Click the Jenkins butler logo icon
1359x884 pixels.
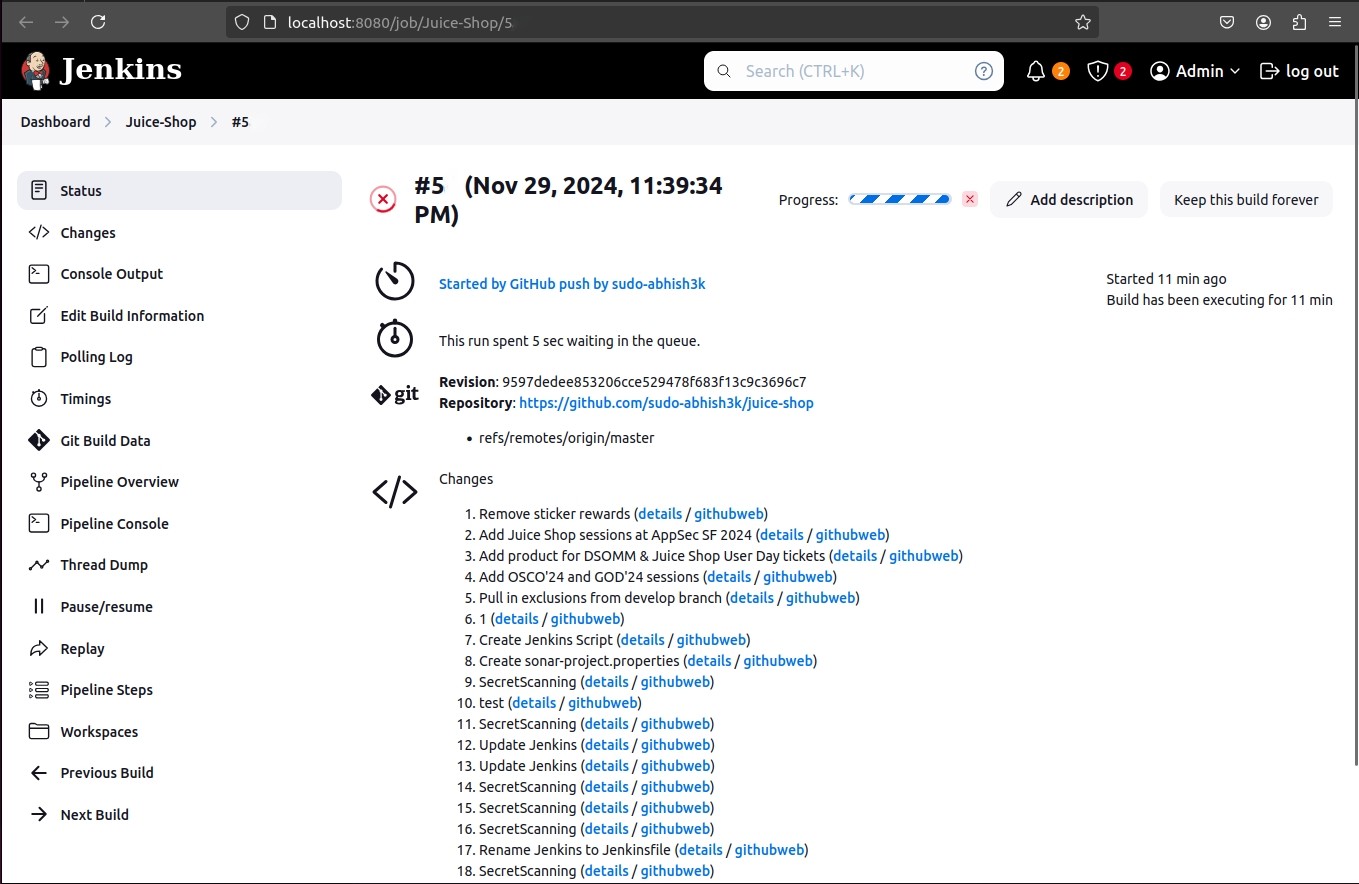click(36, 70)
